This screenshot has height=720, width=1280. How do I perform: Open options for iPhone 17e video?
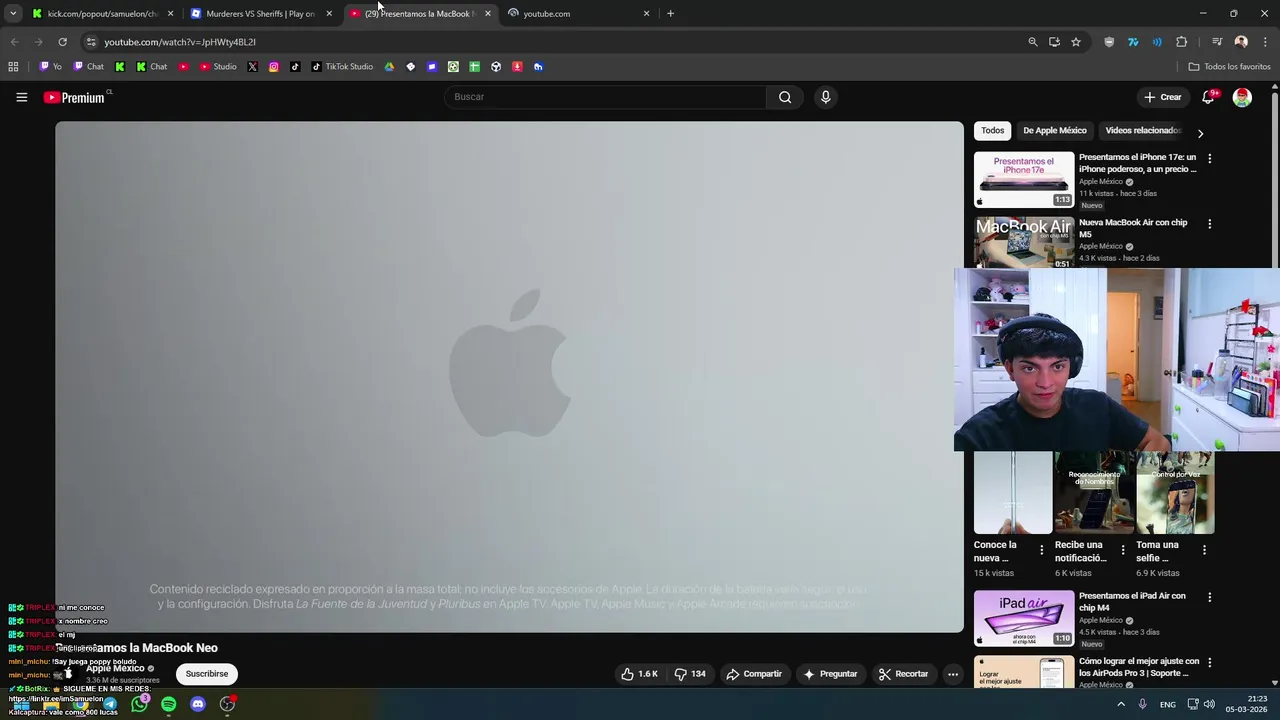pyautogui.click(x=1209, y=158)
